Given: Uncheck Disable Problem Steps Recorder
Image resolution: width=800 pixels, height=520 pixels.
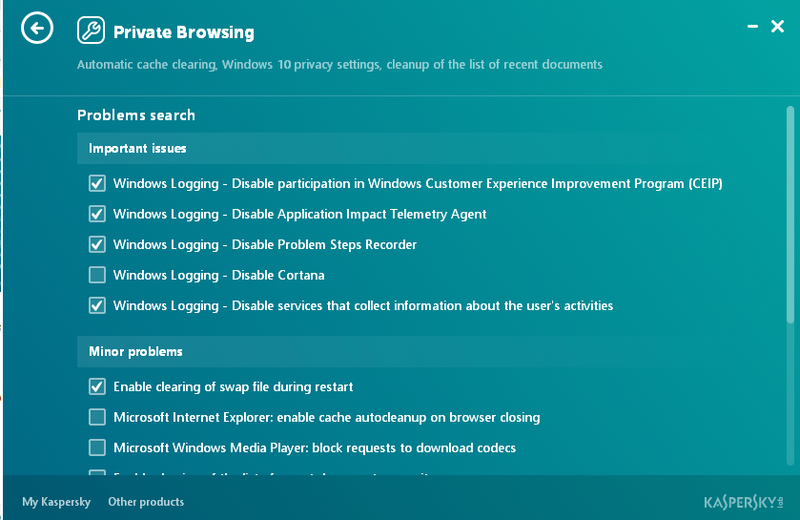Looking at the screenshot, I should [97, 244].
